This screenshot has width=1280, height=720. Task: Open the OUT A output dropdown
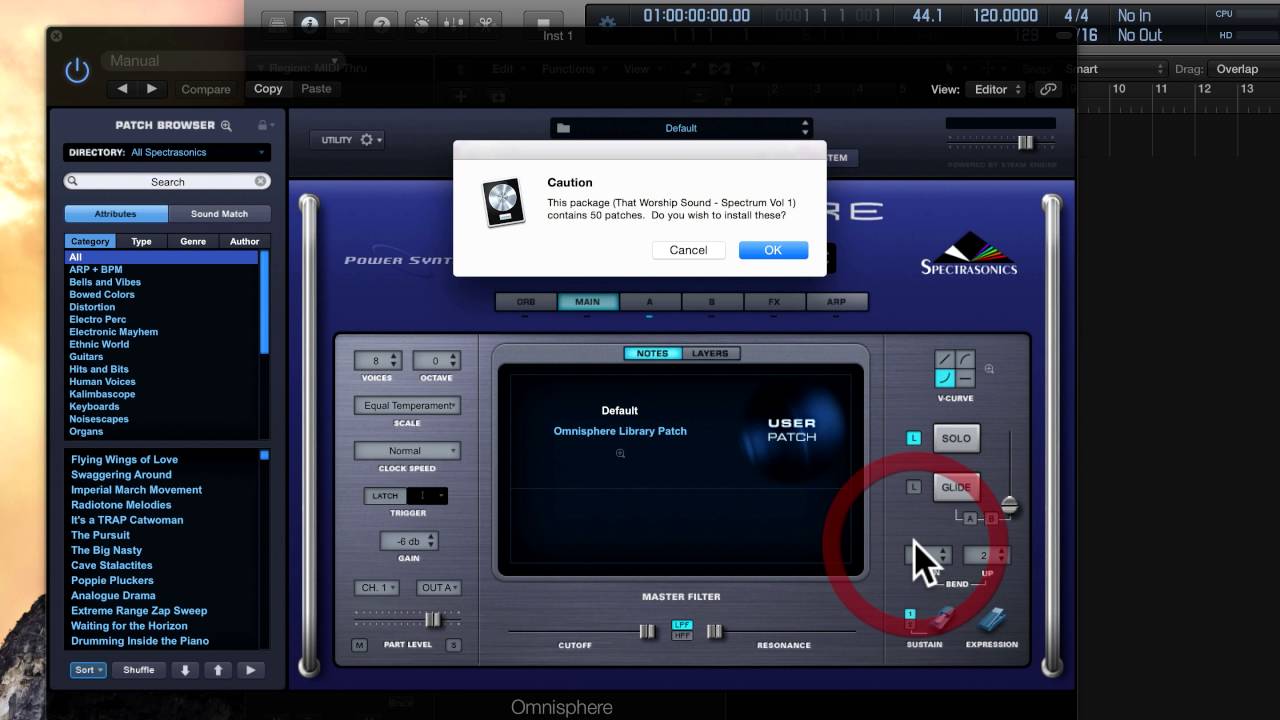pos(439,588)
